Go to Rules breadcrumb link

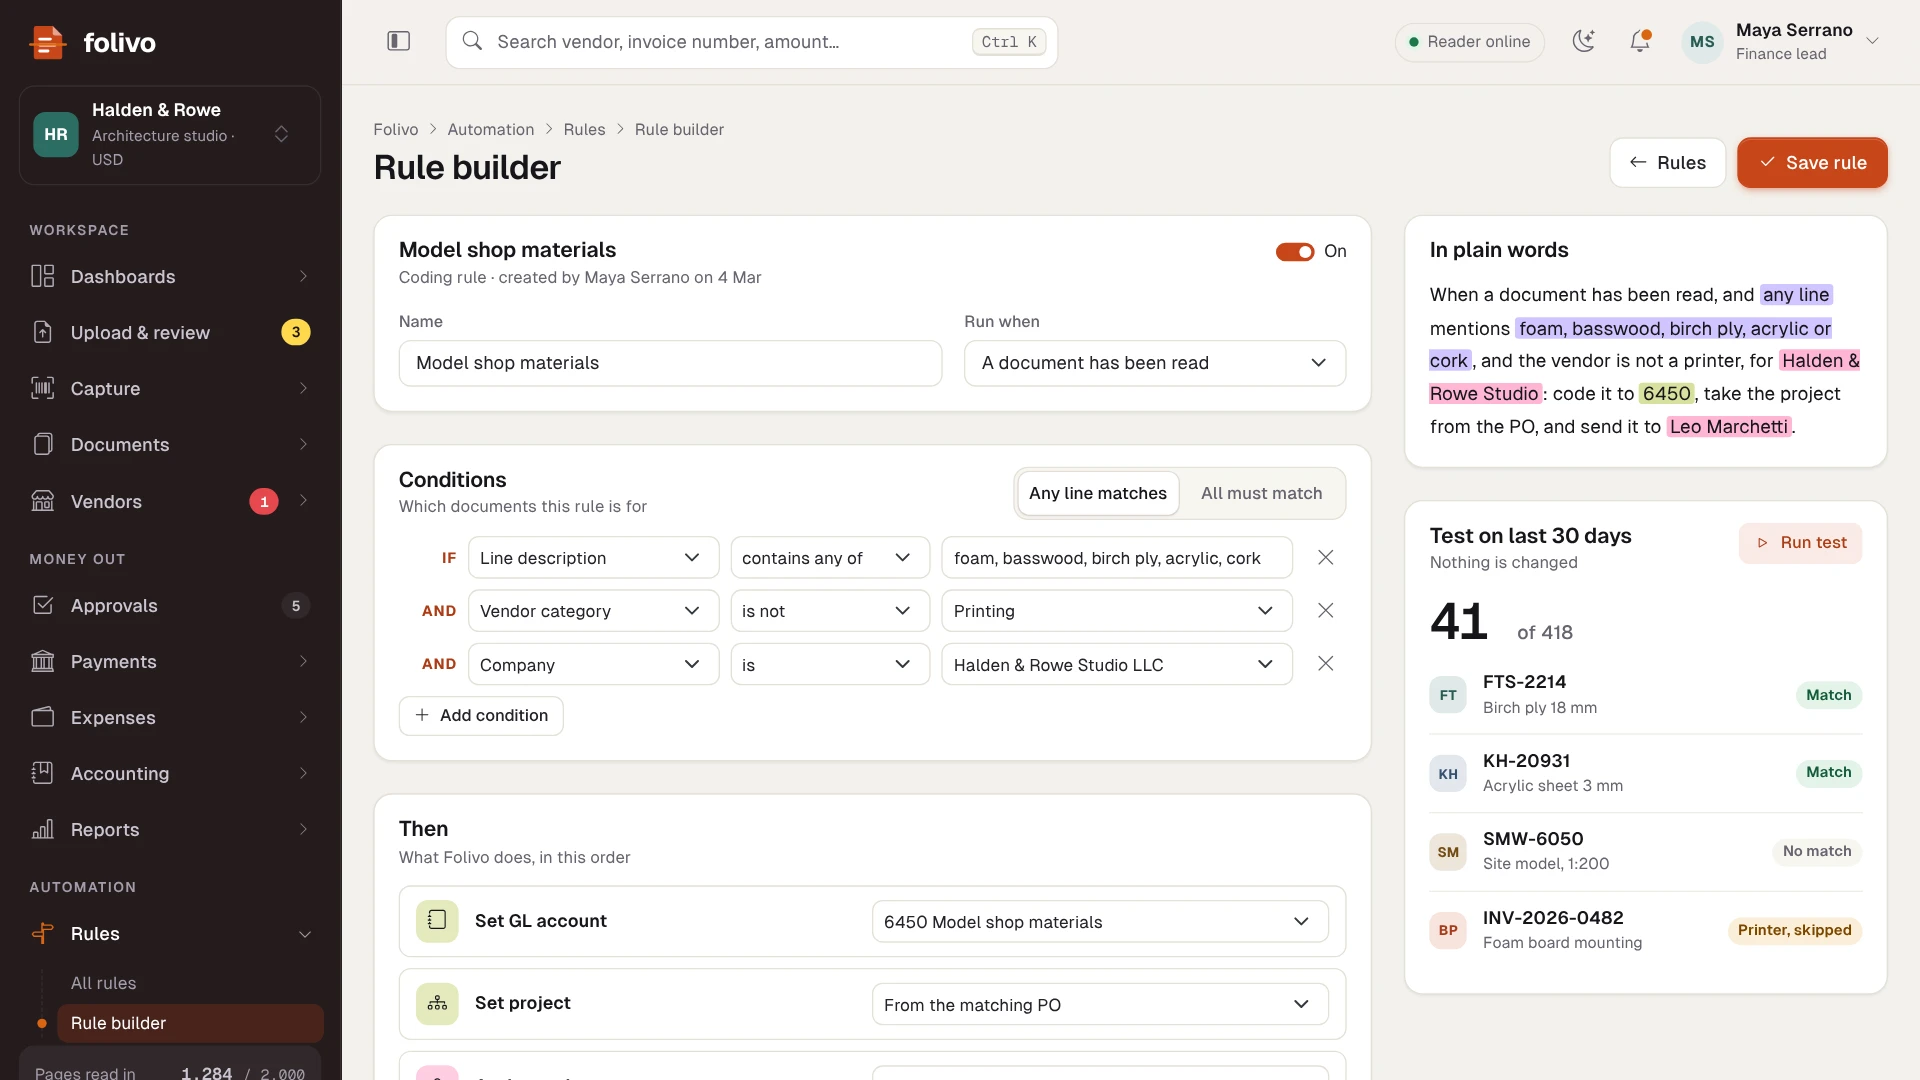[584, 129]
